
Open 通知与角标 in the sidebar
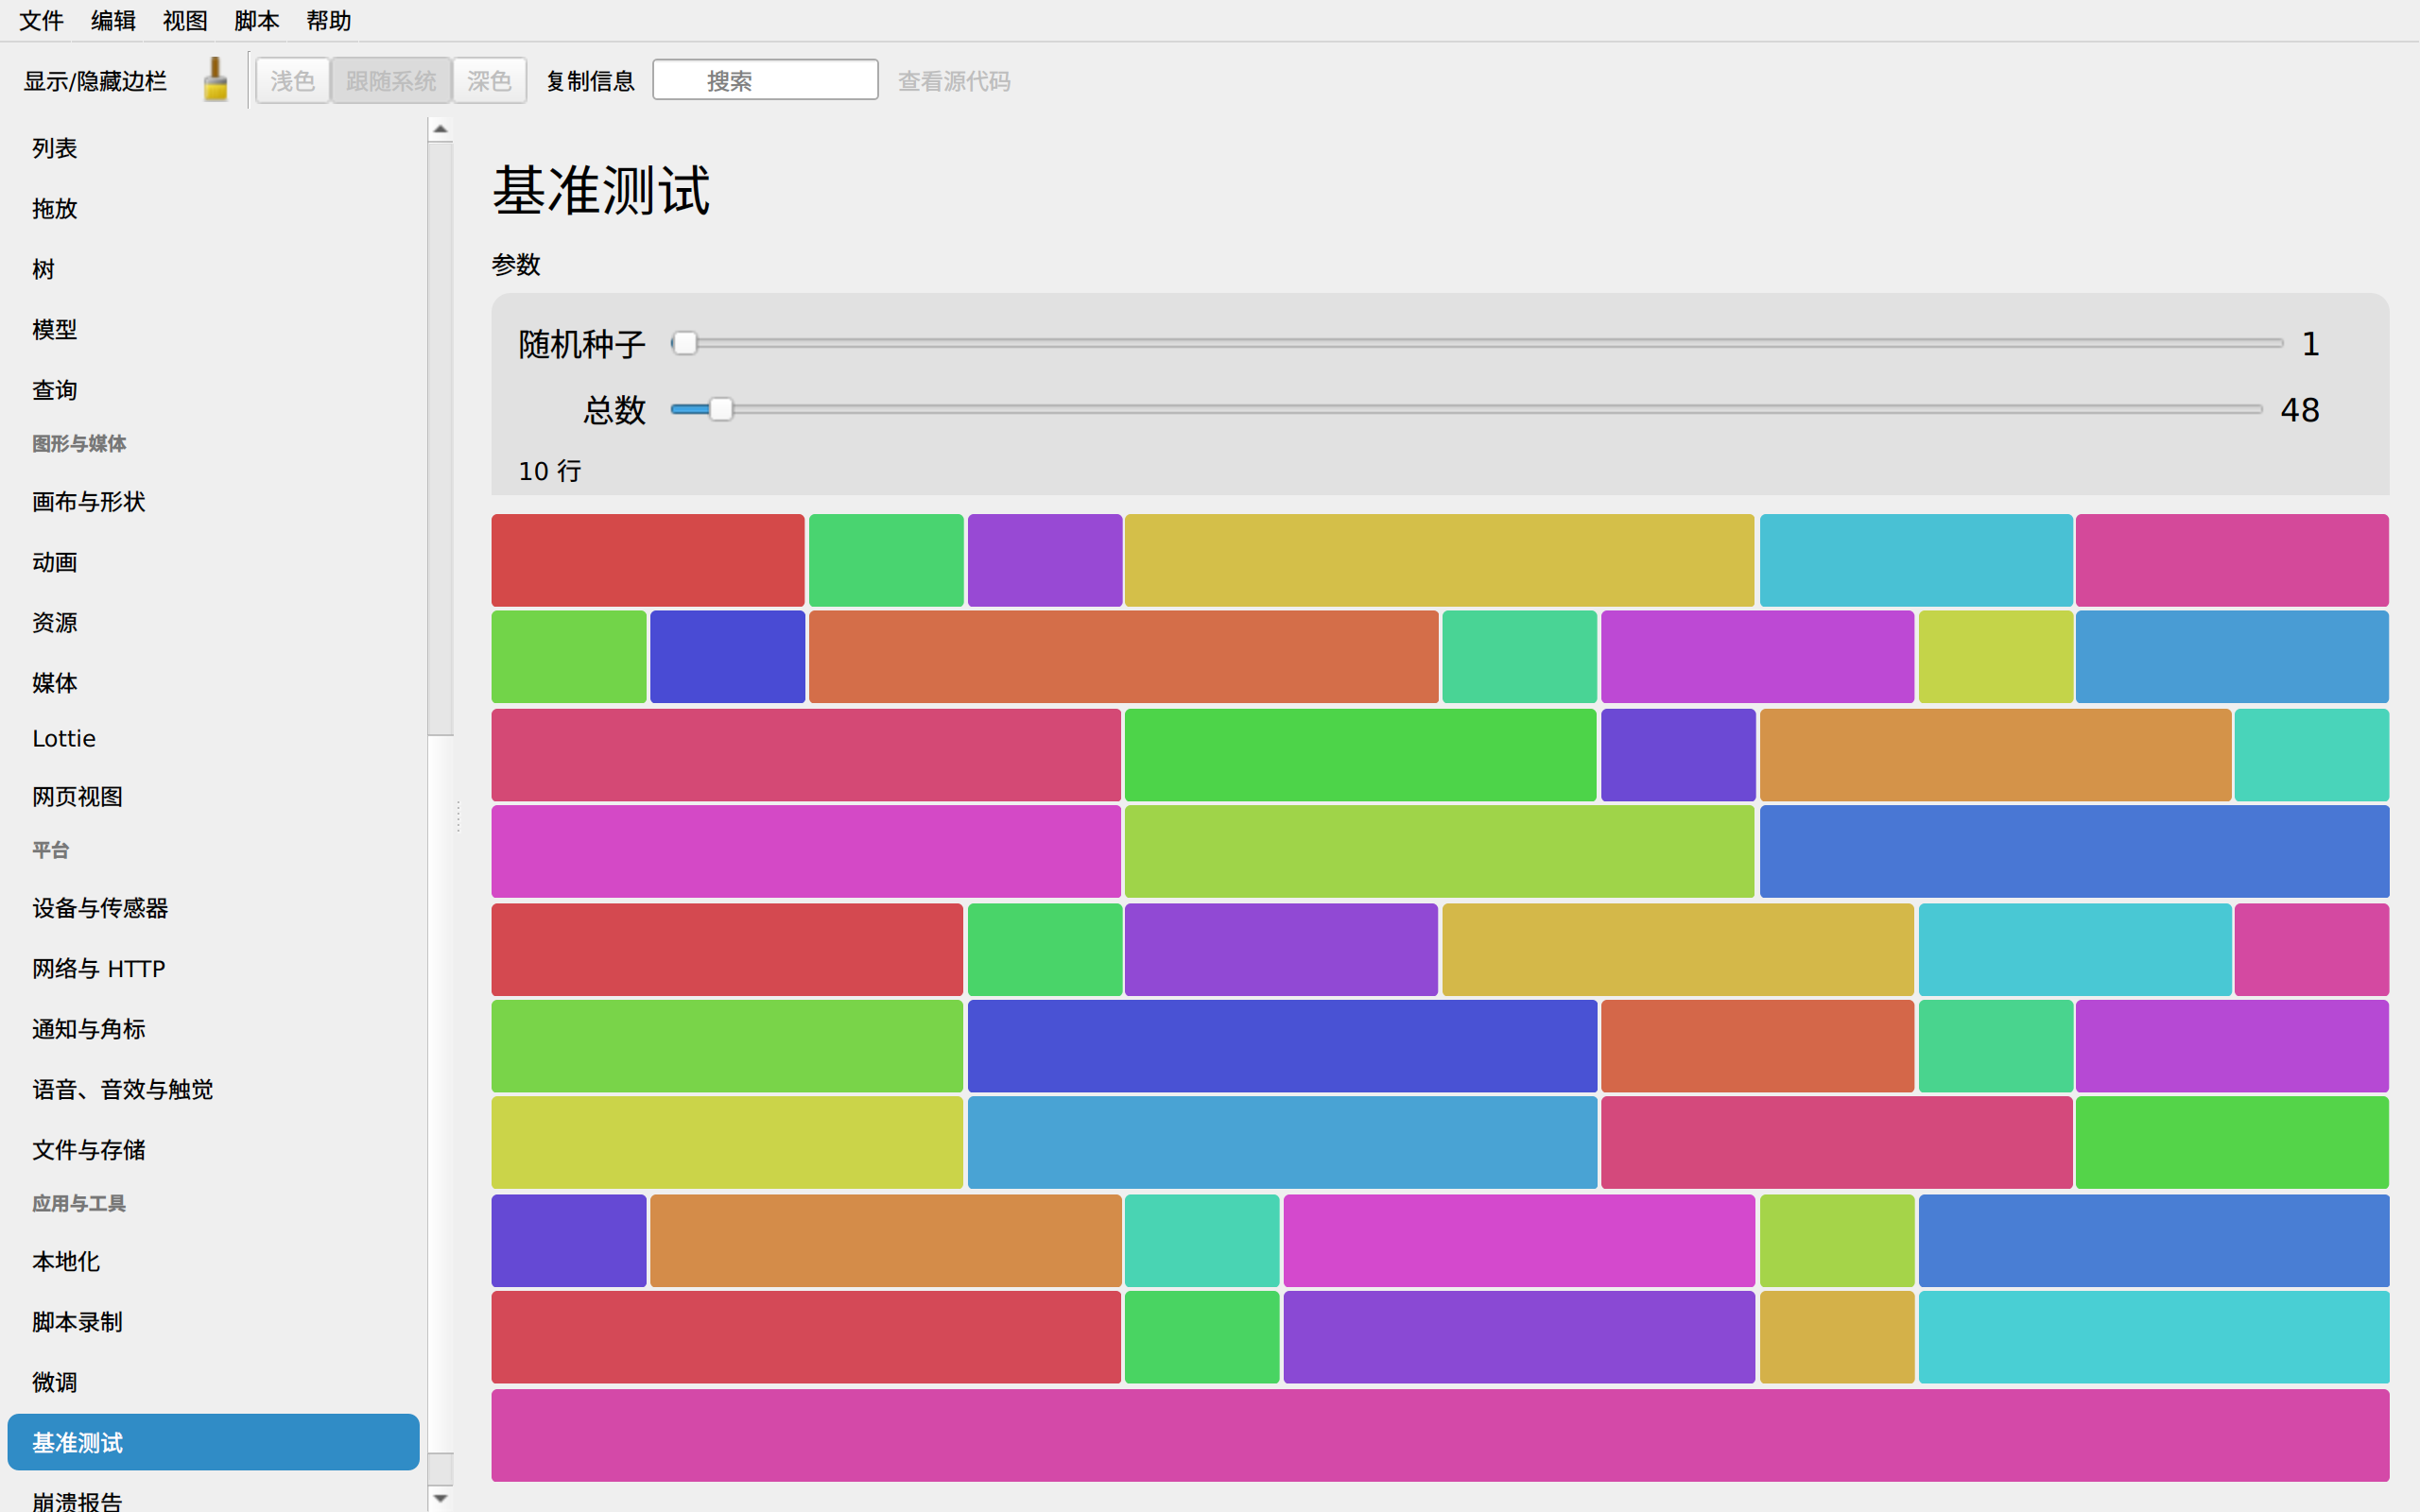click(x=213, y=1029)
